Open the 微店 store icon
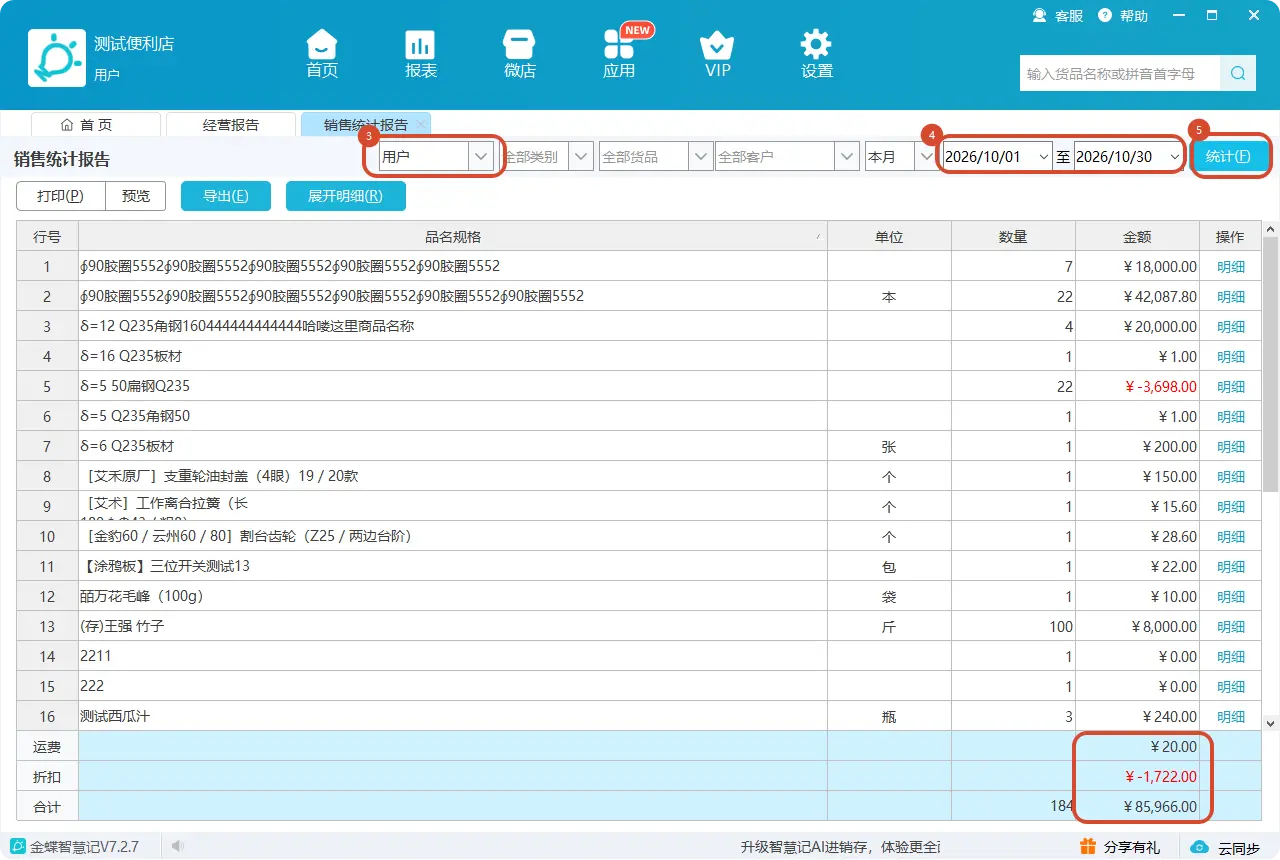 pyautogui.click(x=519, y=45)
